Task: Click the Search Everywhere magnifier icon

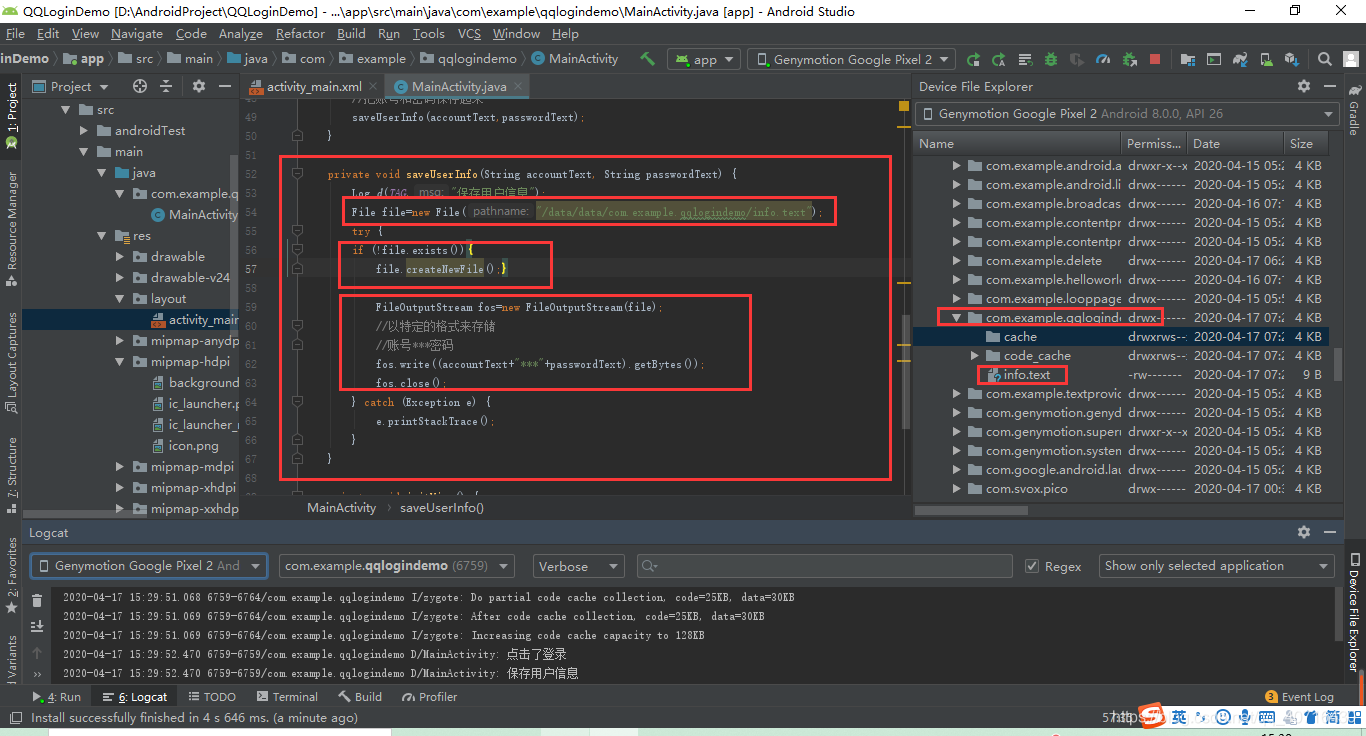Action: tap(1325, 59)
